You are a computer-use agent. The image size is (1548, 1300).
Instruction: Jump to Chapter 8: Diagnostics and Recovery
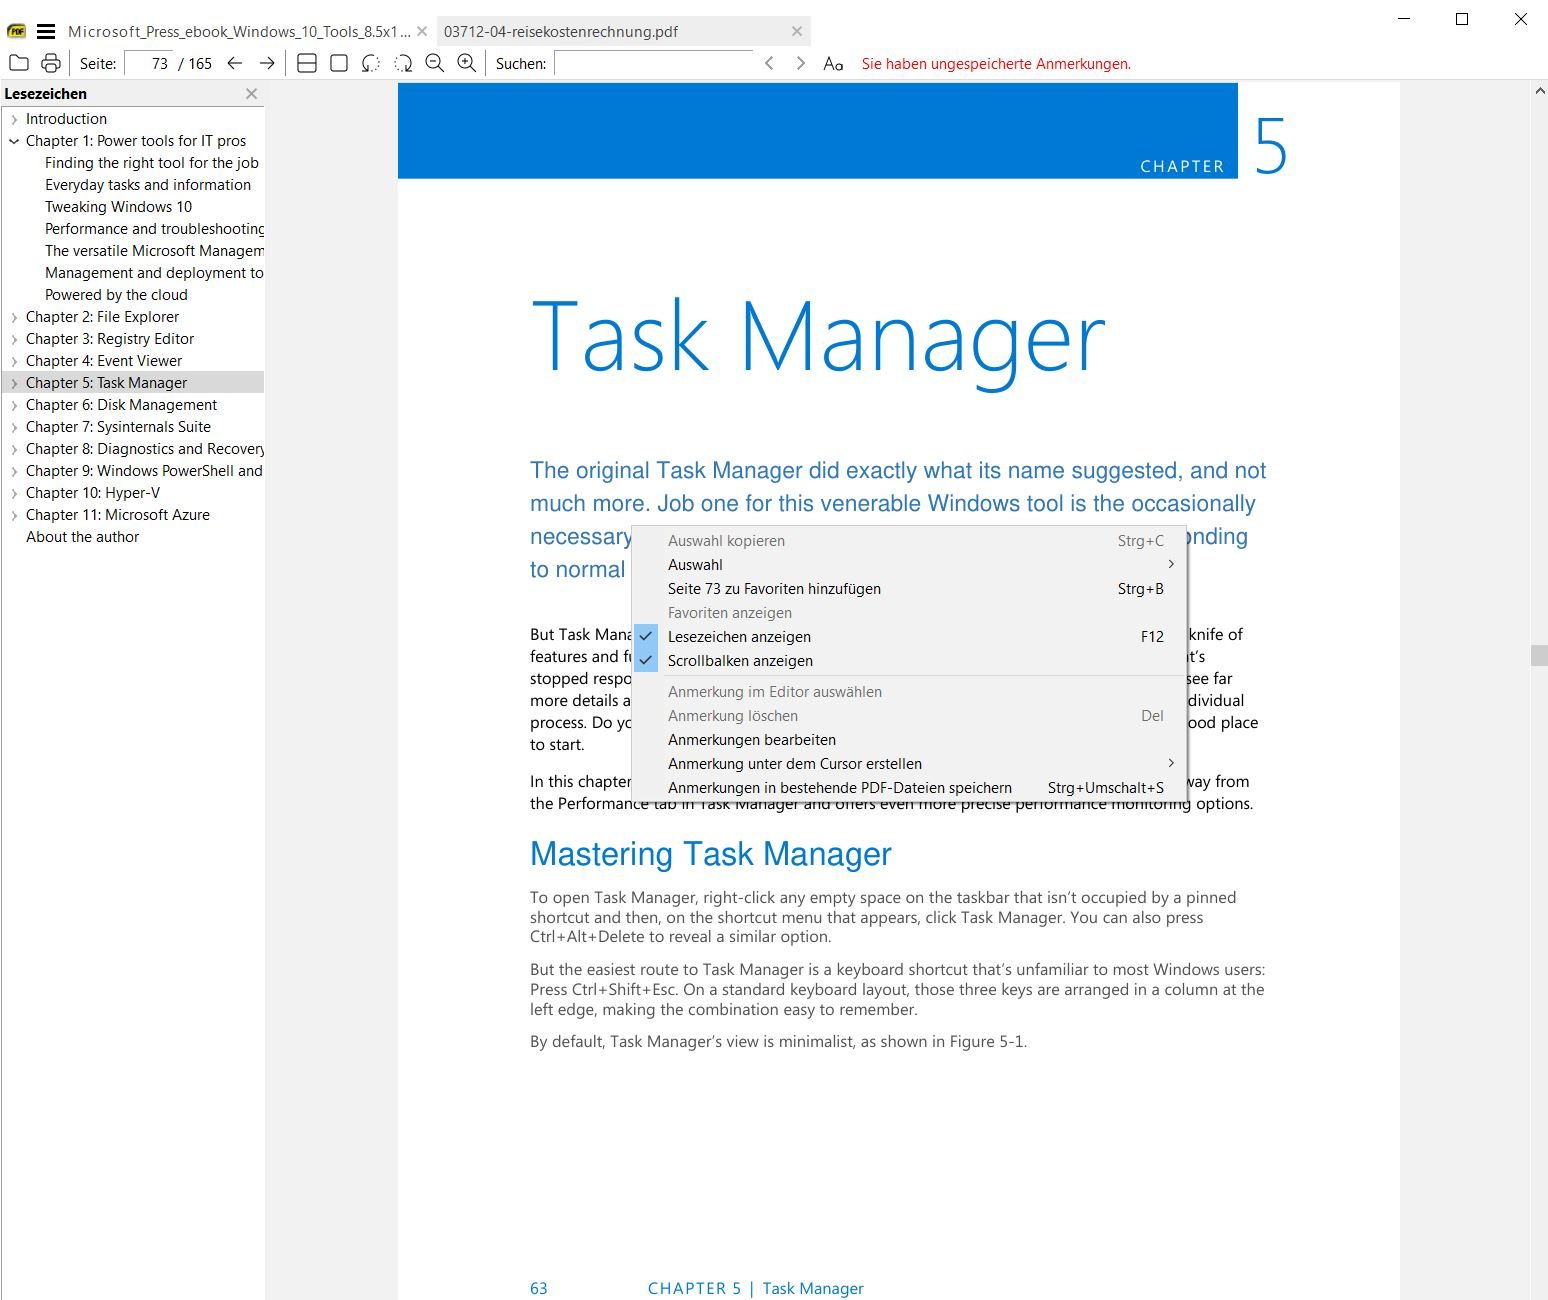[x=145, y=449]
